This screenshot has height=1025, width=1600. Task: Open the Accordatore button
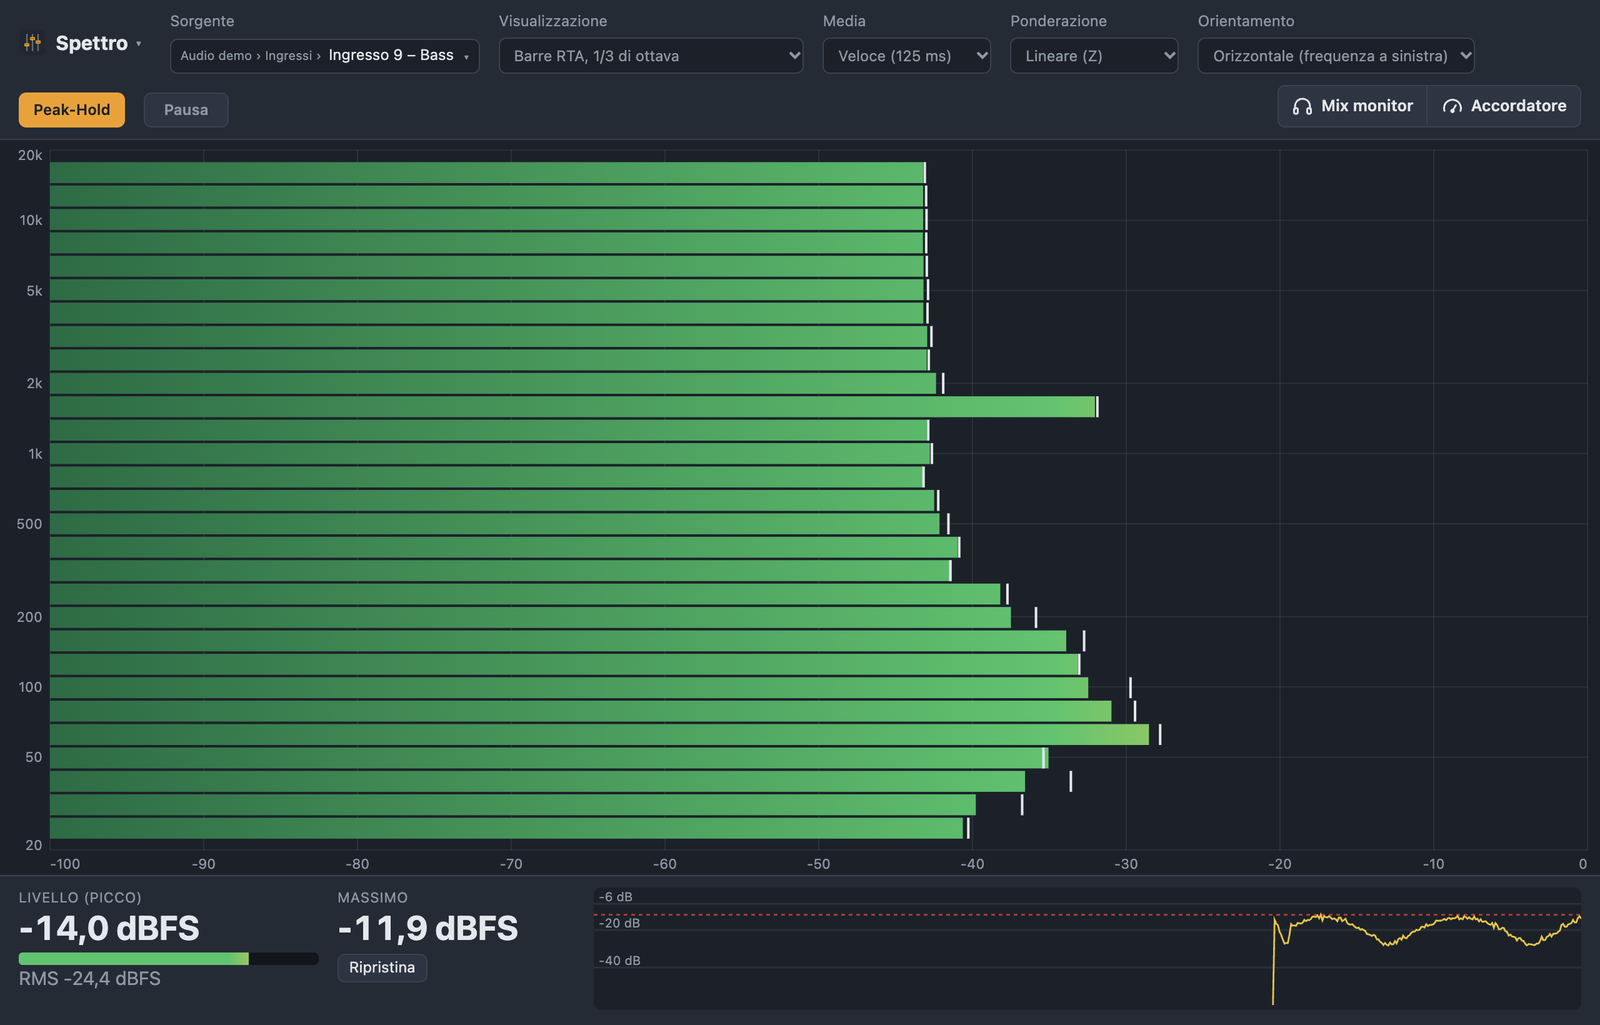[1504, 106]
